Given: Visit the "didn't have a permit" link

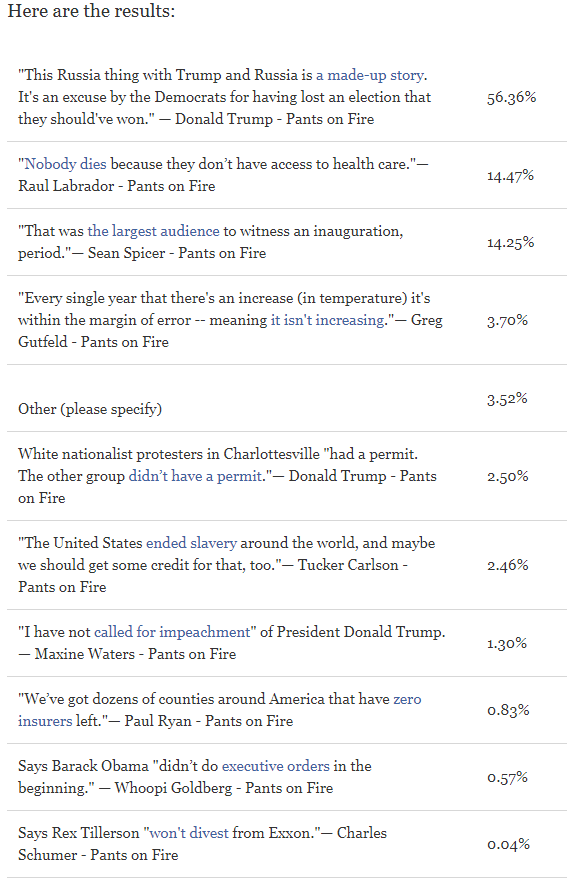Looking at the screenshot, I should click(x=195, y=476).
